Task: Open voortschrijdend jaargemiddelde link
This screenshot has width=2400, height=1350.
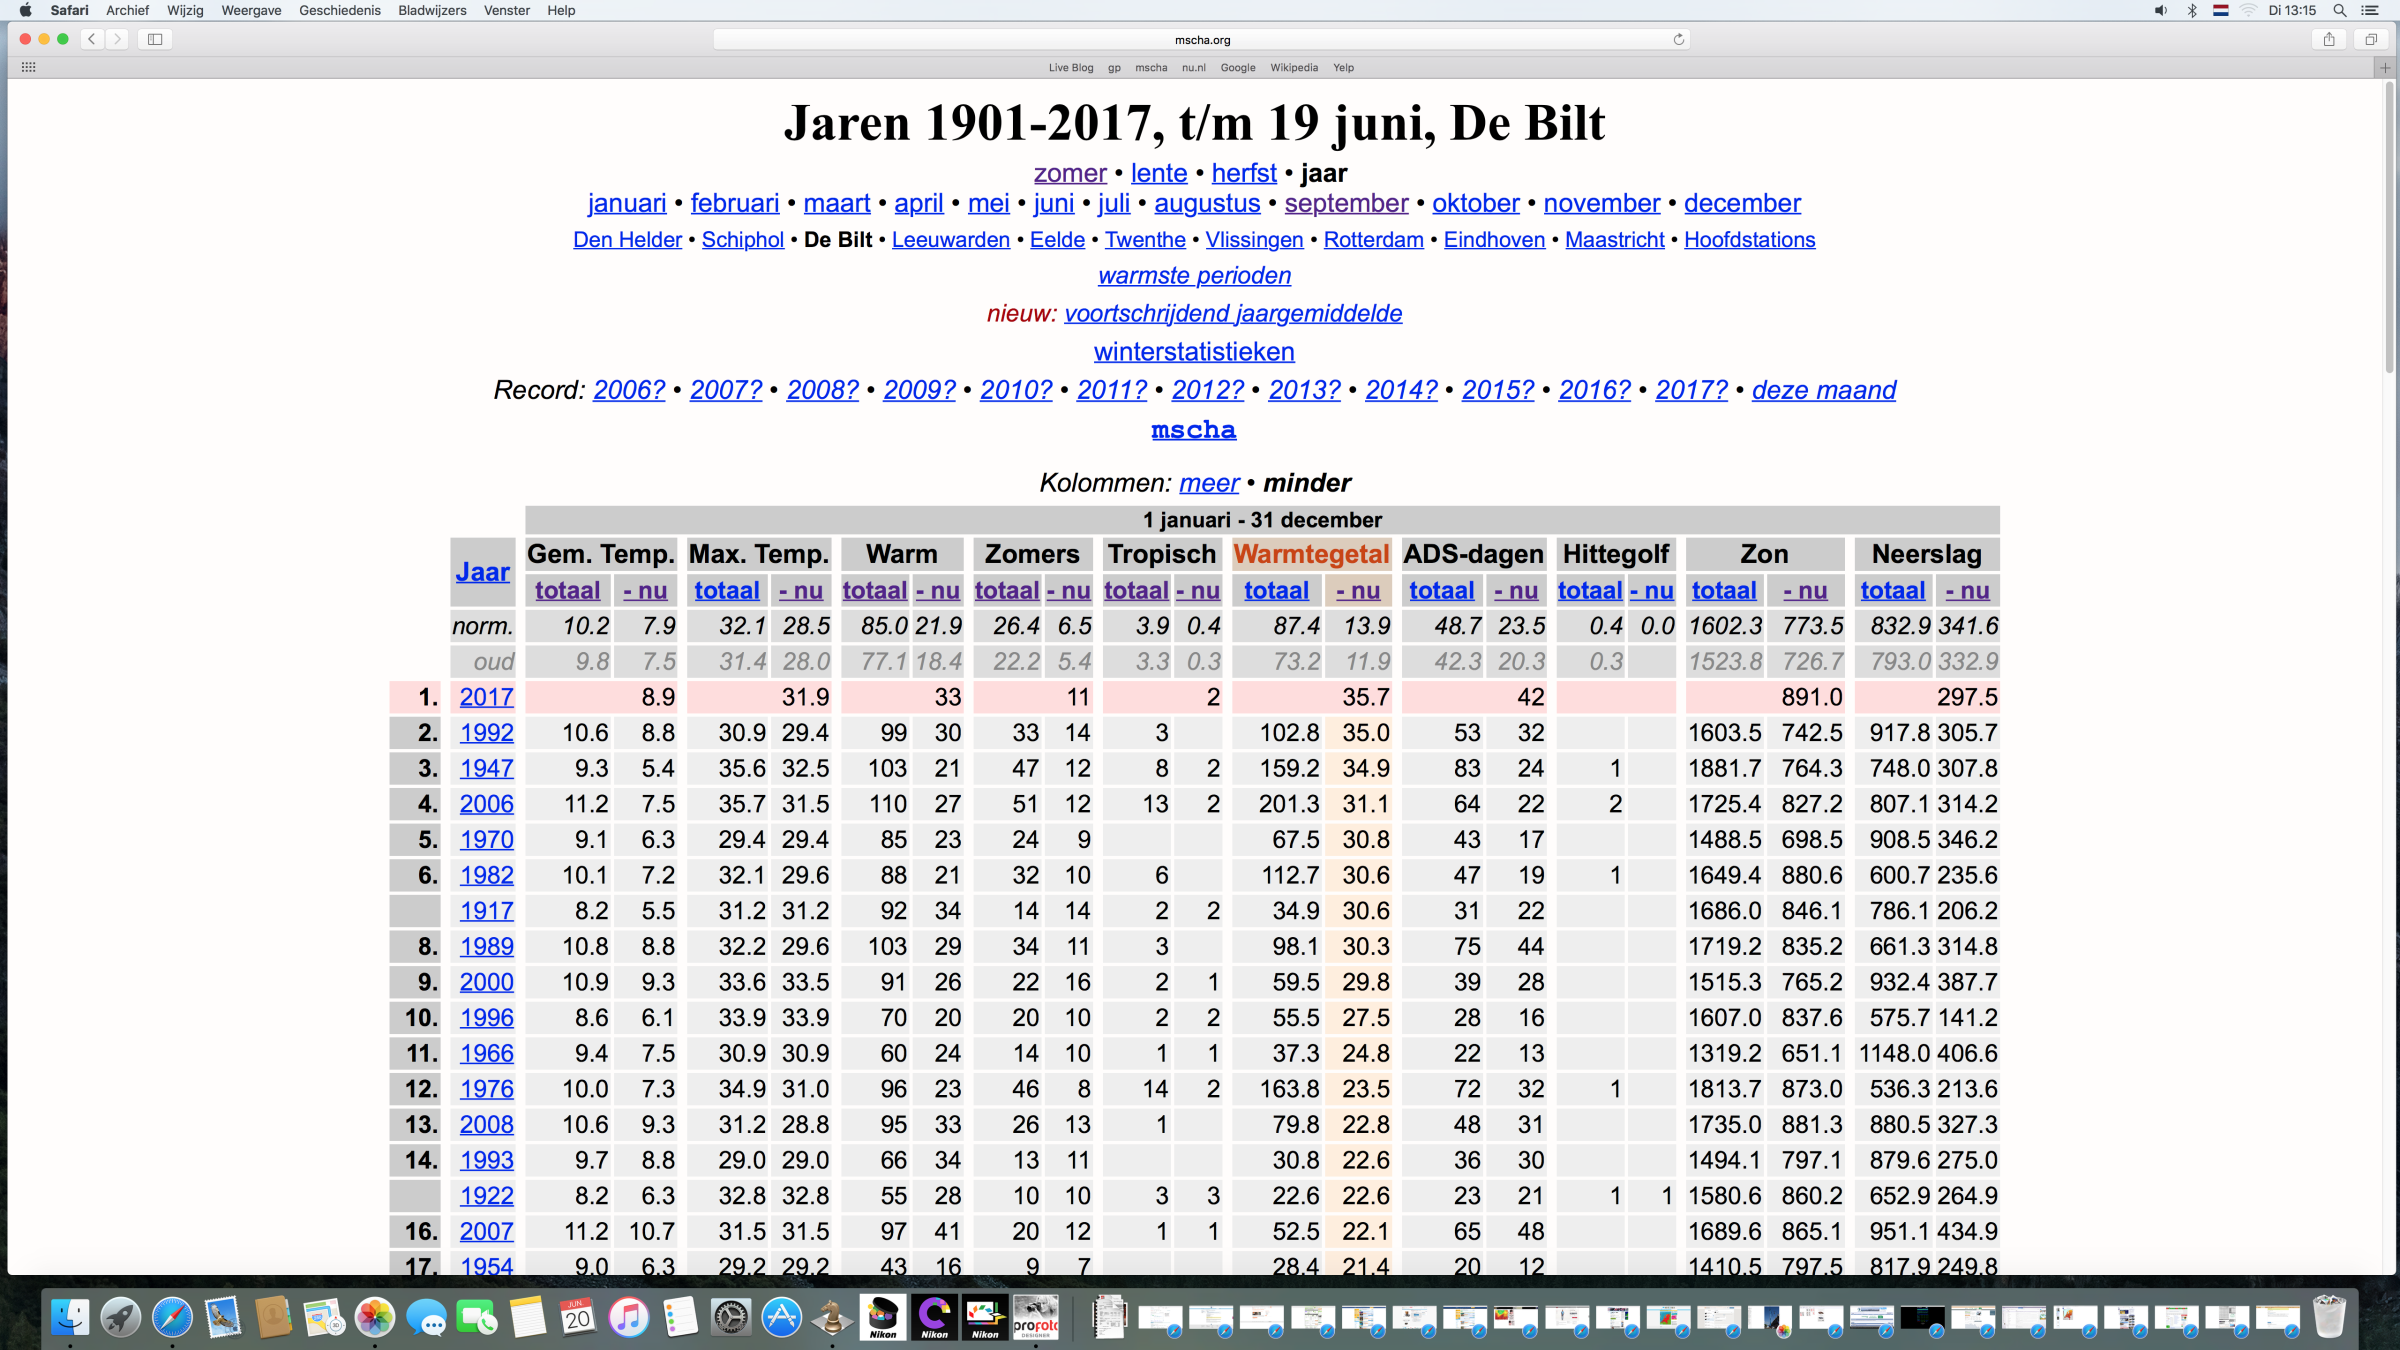Action: pos(1233,313)
